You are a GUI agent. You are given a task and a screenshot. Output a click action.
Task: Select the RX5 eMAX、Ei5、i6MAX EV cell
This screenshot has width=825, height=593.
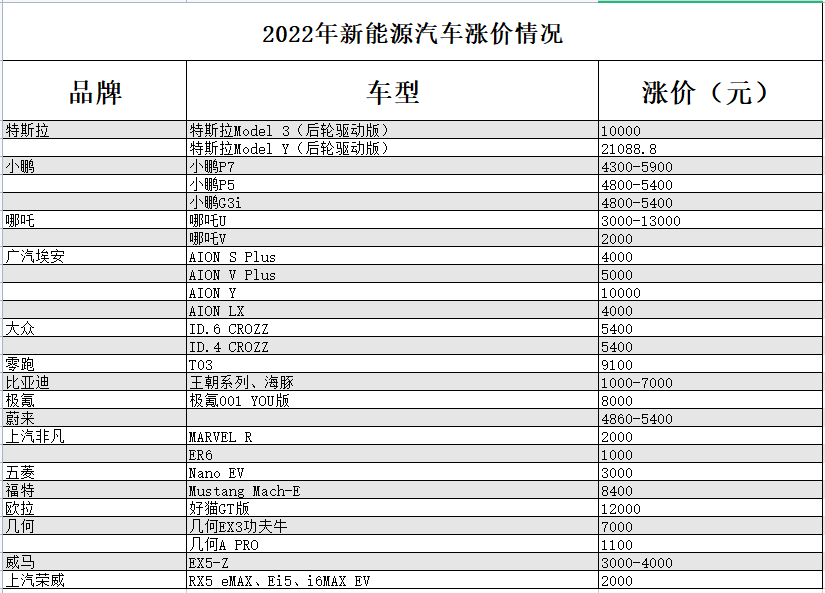[x=392, y=581]
